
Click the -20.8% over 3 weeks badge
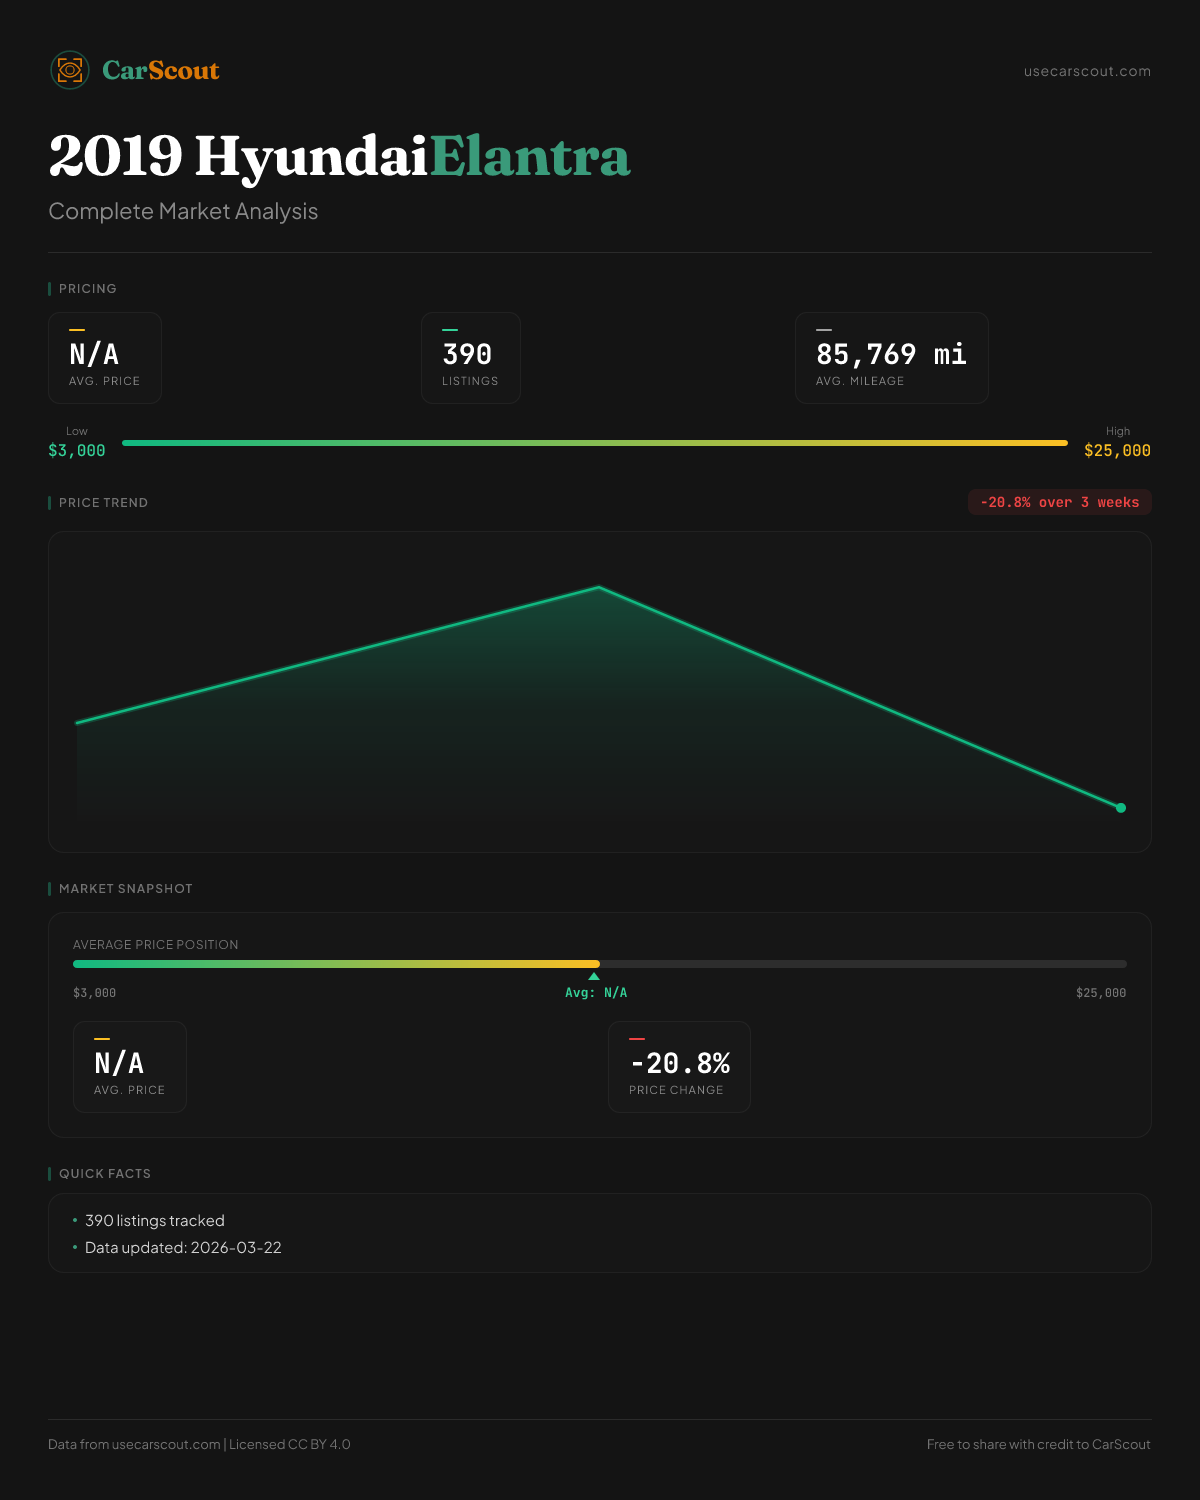tap(1059, 502)
